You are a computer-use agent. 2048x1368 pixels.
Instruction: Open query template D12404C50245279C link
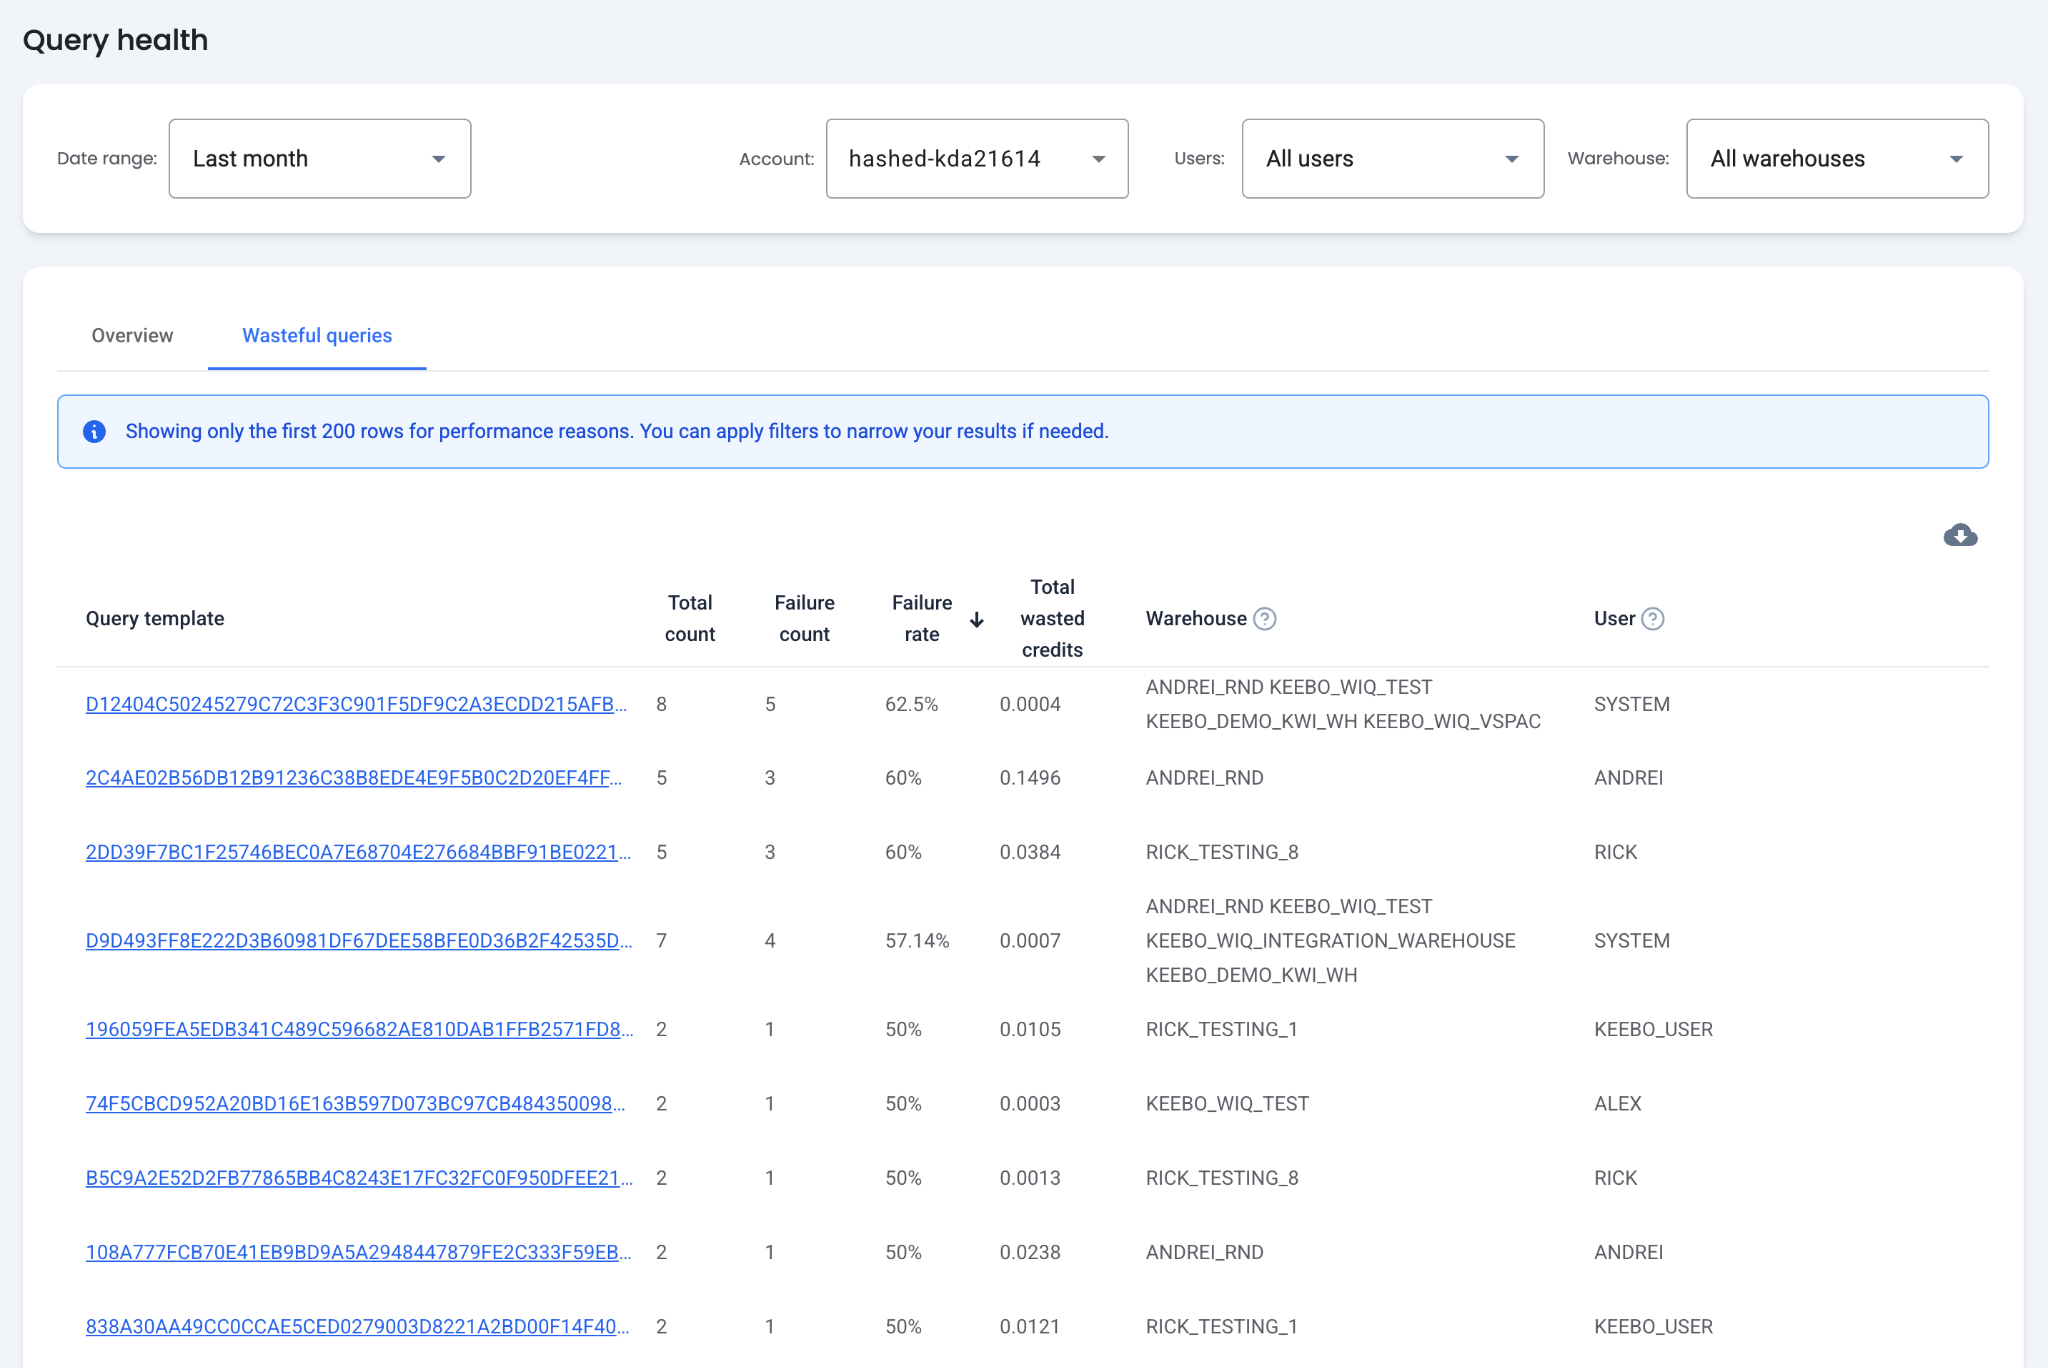[x=356, y=704]
